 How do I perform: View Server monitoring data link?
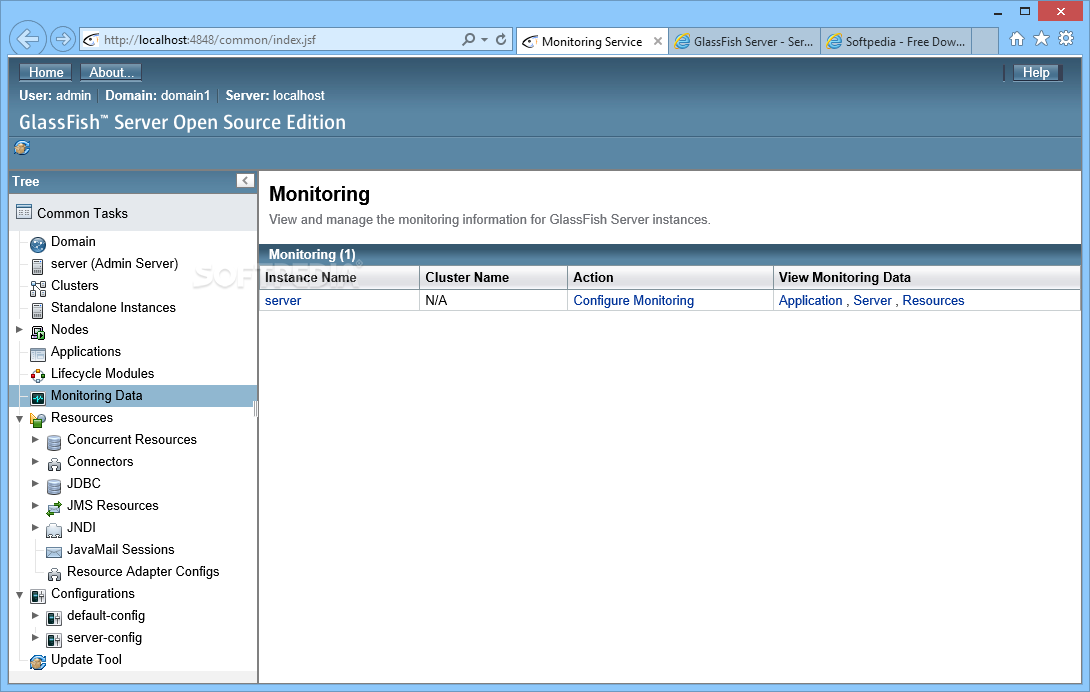pos(872,300)
